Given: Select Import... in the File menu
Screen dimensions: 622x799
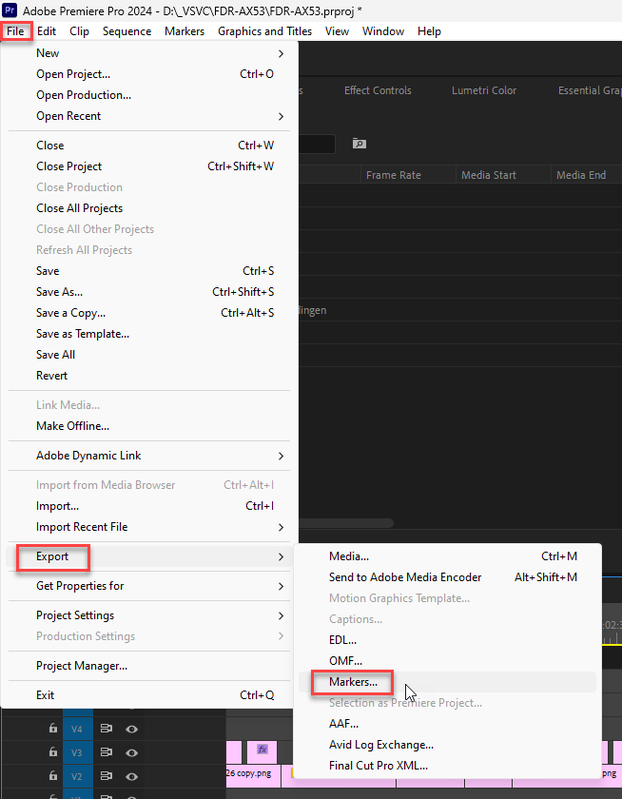Looking at the screenshot, I should 149,506.
